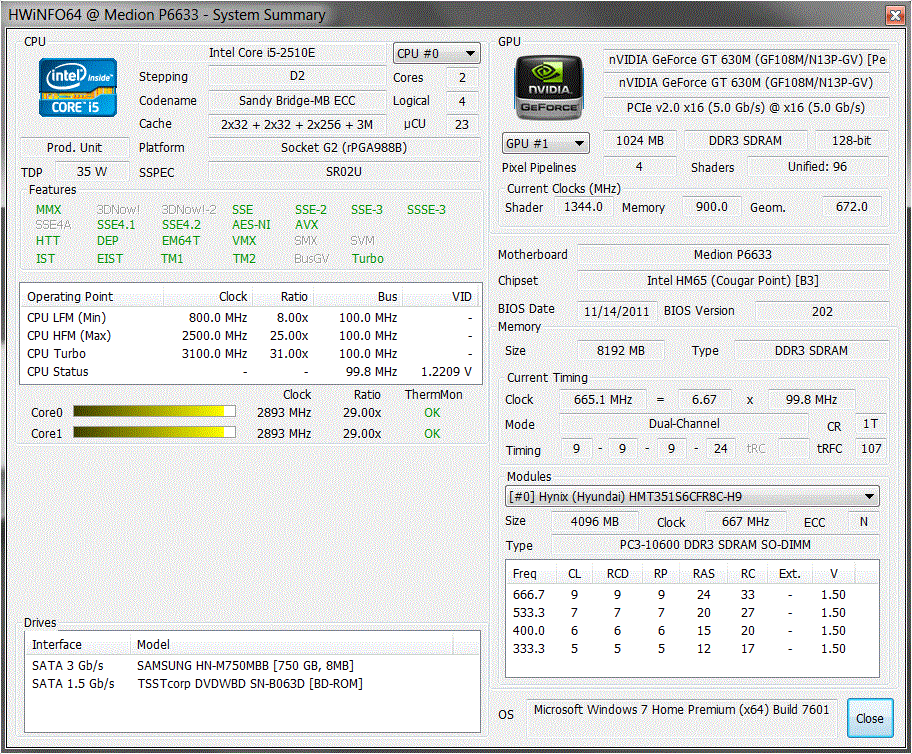This screenshot has width=912, height=754.
Task: Click the Turbo feature flag
Action: click(368, 259)
